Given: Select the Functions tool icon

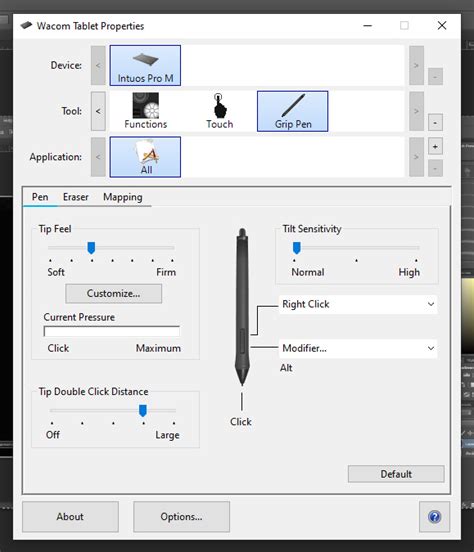Looking at the screenshot, I should (x=145, y=111).
